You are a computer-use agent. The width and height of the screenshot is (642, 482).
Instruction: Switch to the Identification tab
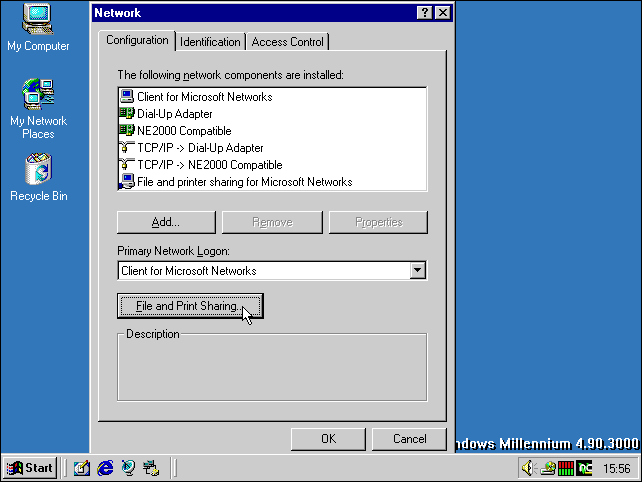[210, 42]
